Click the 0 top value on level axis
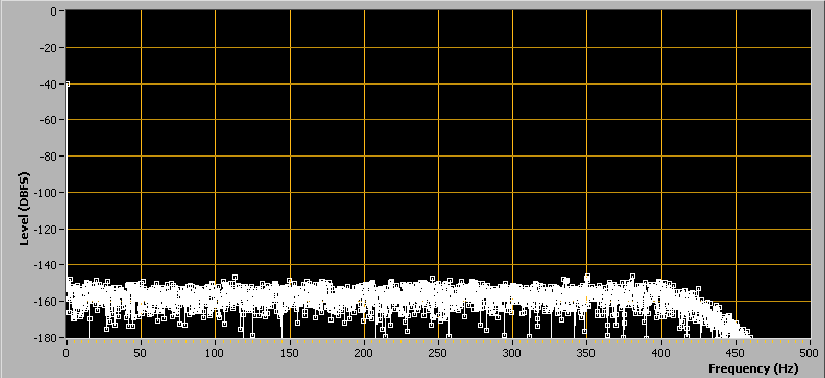The image size is (825, 378). coord(53,11)
